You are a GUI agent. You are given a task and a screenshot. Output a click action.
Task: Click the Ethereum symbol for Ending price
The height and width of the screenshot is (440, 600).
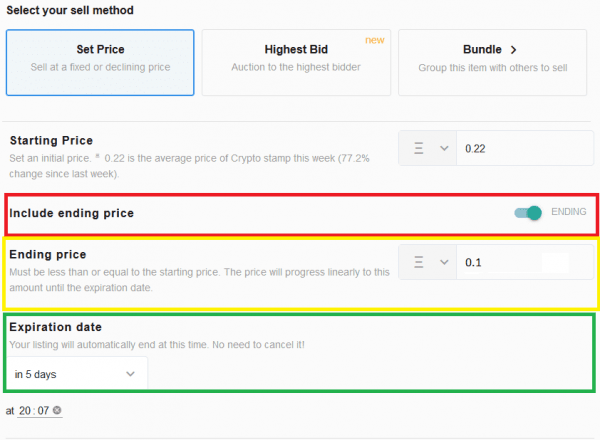tap(418, 262)
